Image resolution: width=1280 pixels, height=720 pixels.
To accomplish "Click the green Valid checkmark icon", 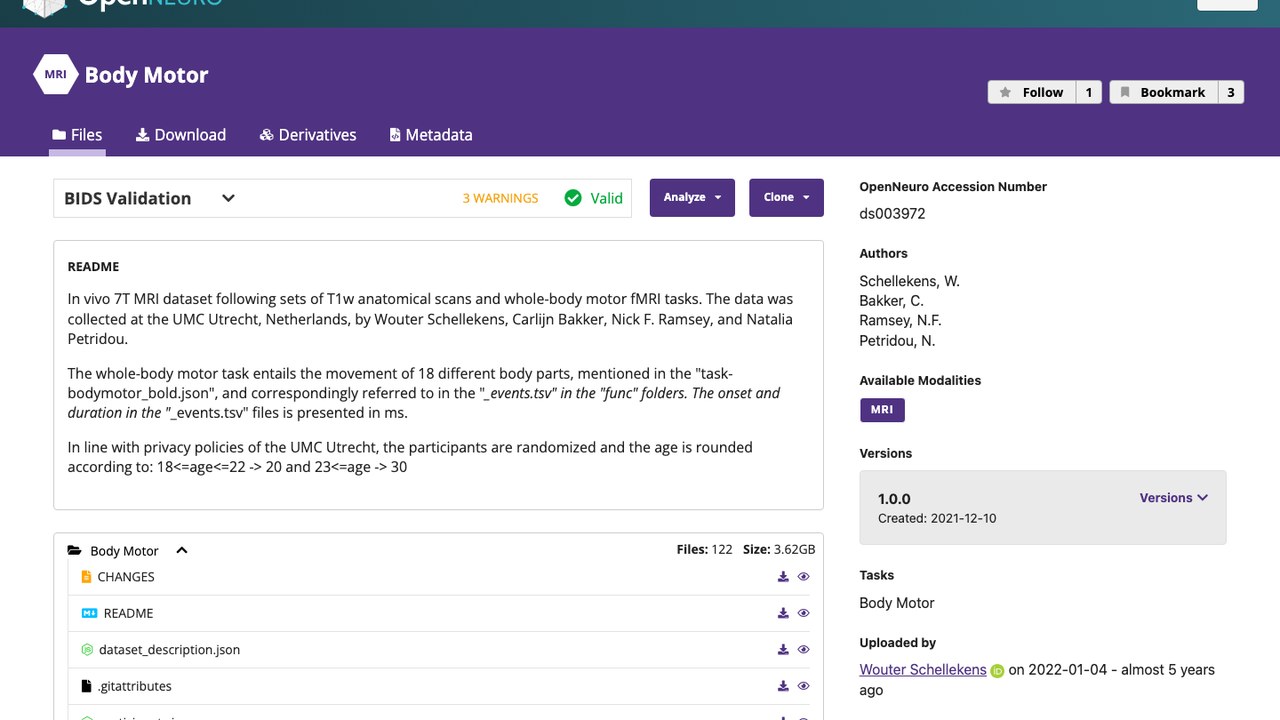I will point(573,198).
